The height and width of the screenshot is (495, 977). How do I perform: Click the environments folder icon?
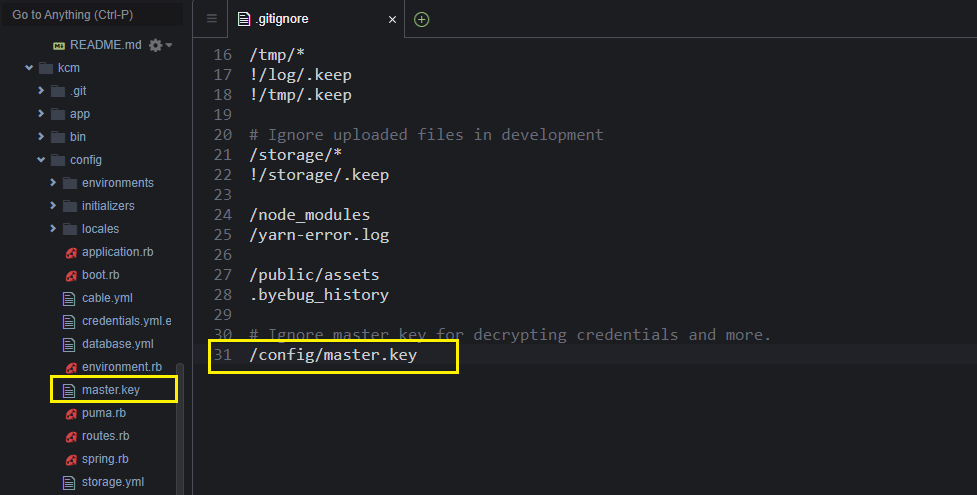point(70,183)
